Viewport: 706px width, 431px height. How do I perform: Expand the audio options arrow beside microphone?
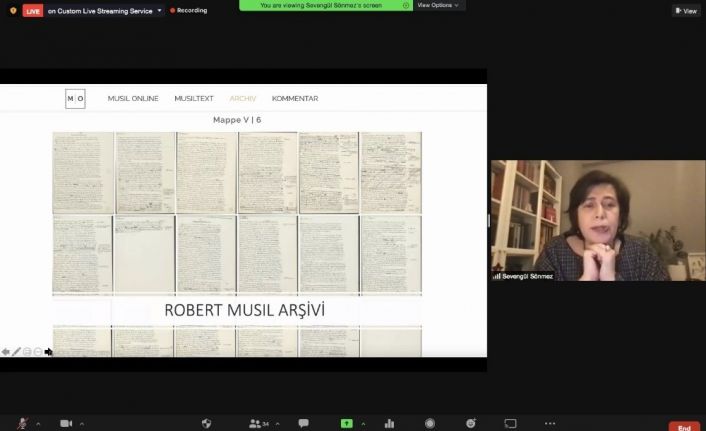coord(39,423)
